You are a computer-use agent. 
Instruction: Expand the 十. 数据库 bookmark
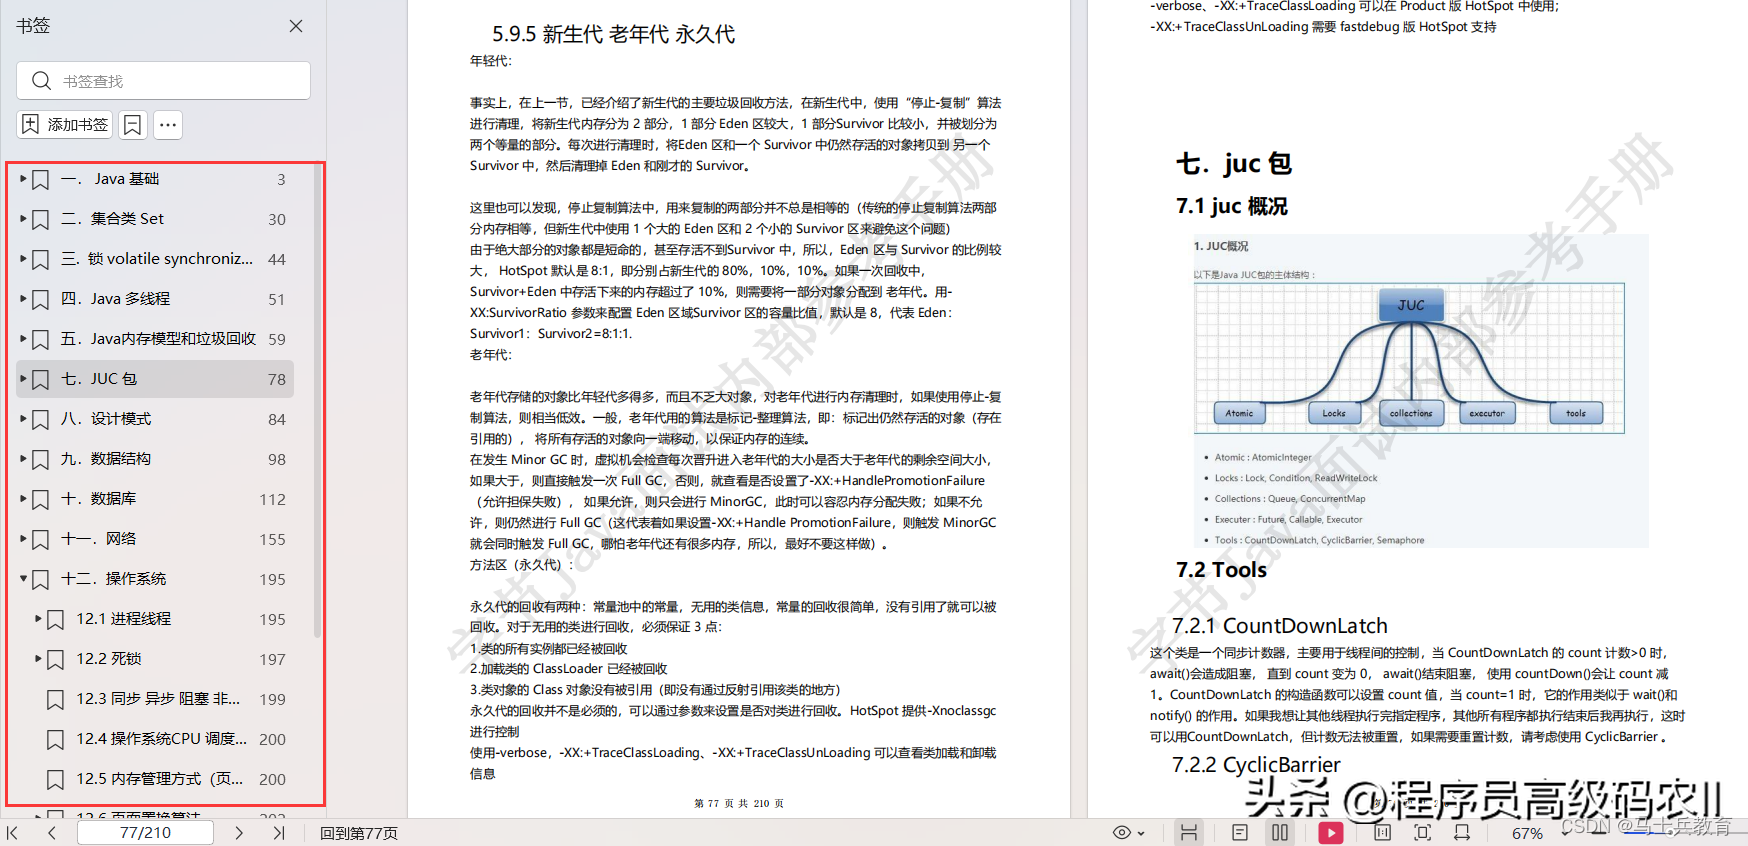click(x=23, y=499)
